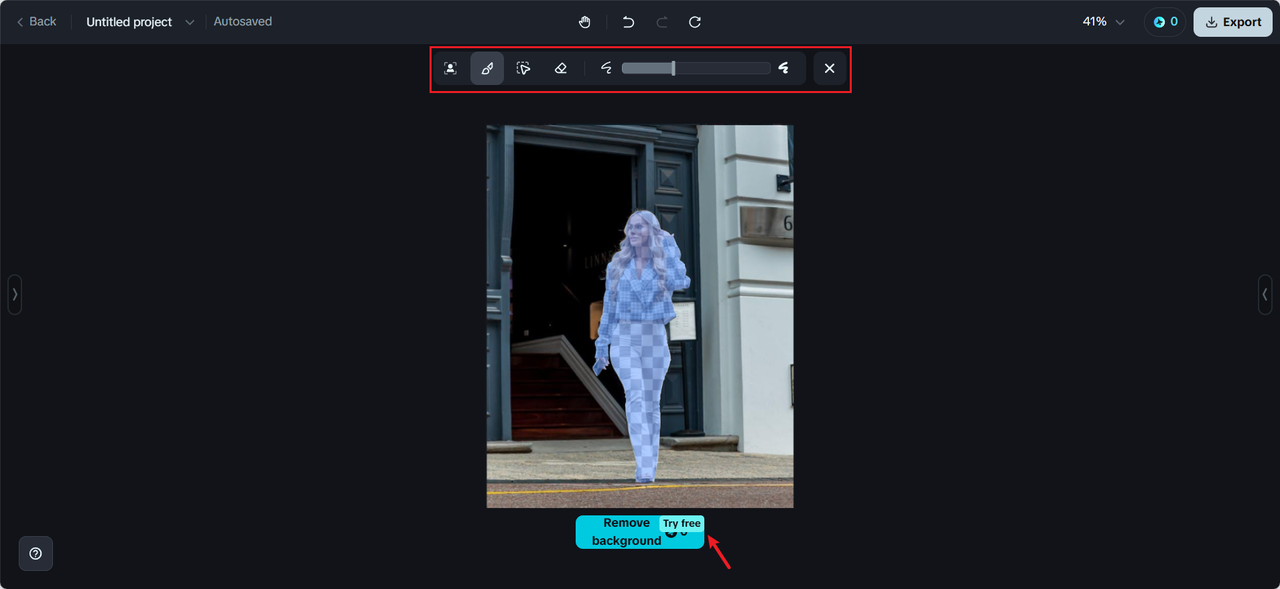Close the selection toolbar

coord(829,68)
